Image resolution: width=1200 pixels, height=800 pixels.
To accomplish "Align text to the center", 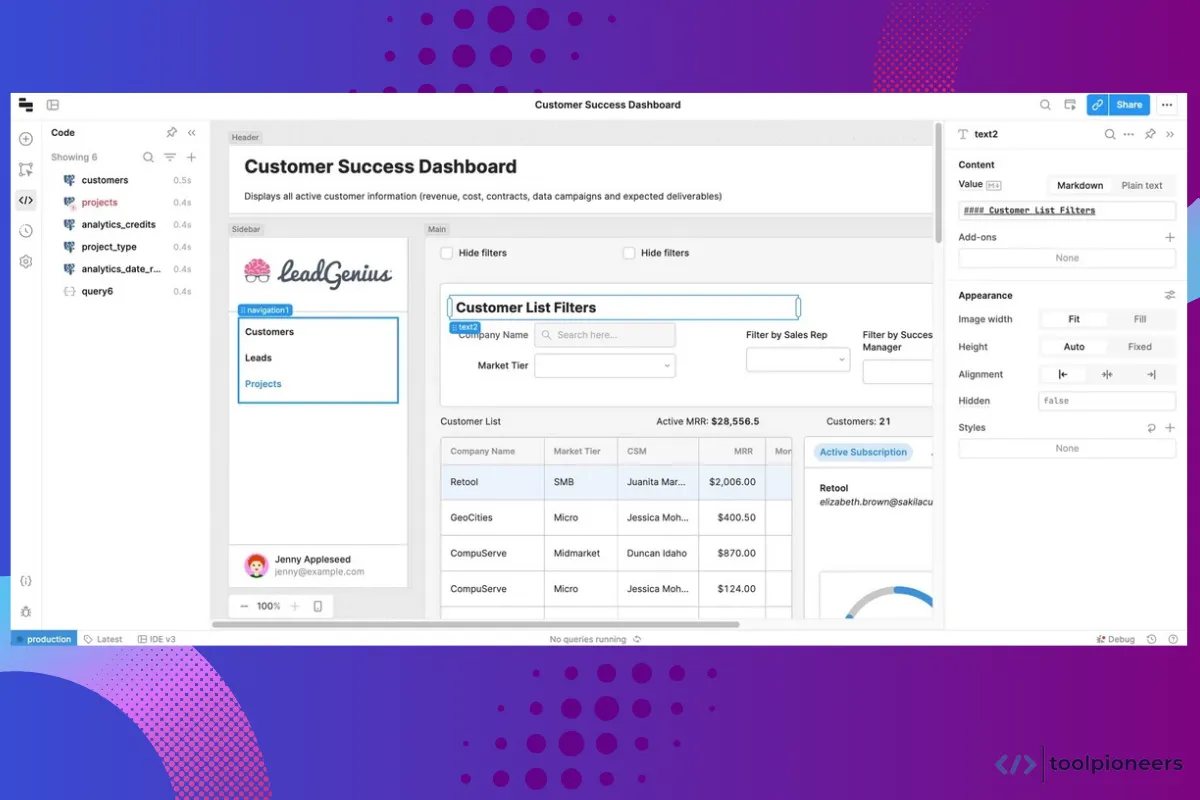I will 1107,375.
